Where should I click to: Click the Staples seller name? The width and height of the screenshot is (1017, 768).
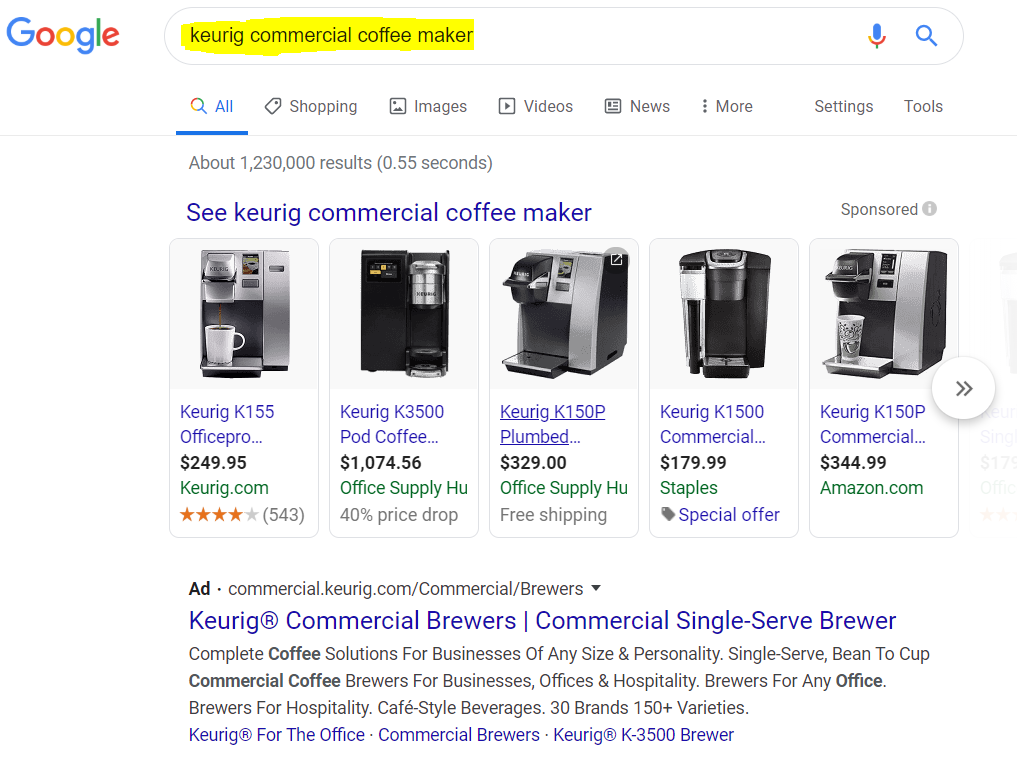tap(689, 488)
